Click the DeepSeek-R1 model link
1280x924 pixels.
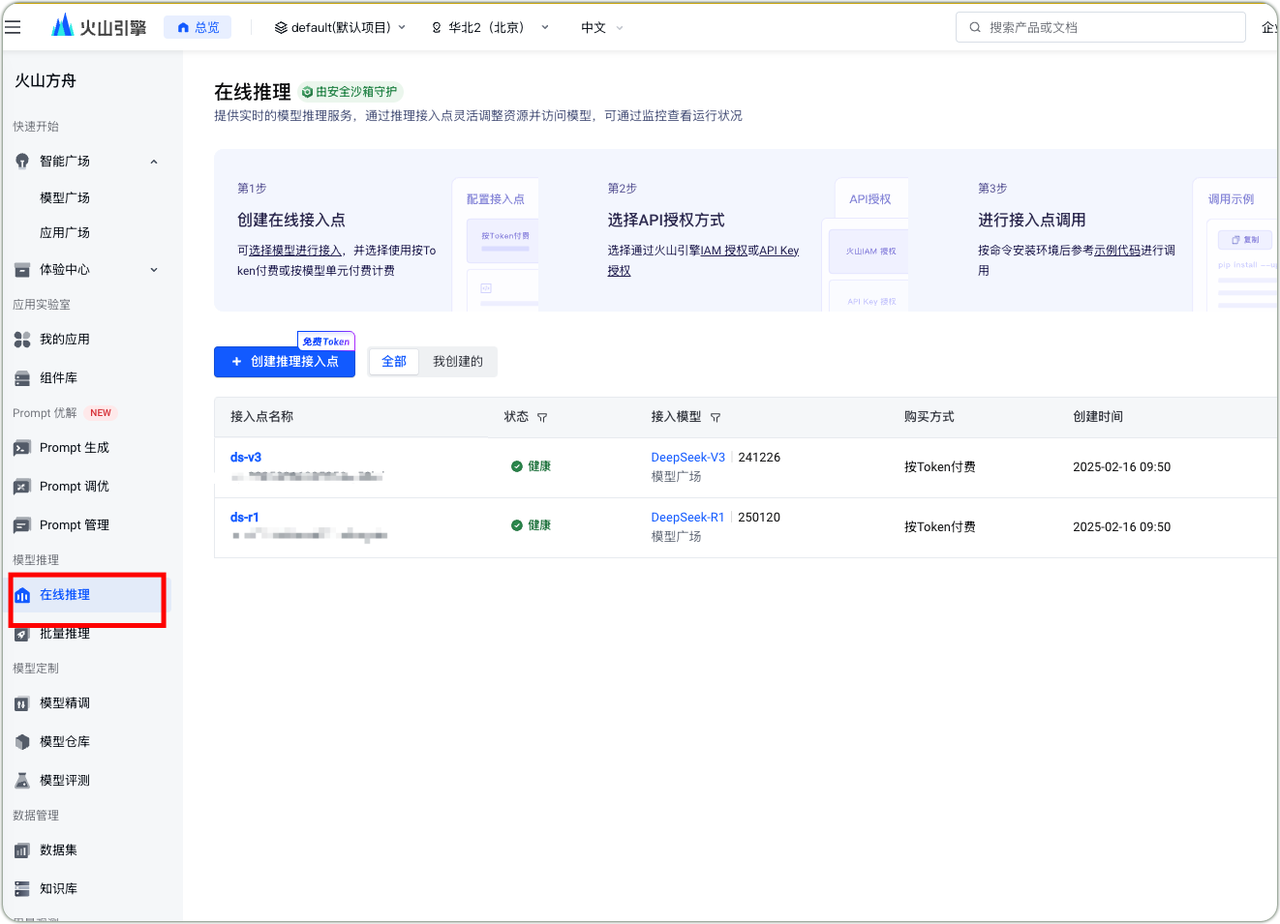[x=688, y=517]
